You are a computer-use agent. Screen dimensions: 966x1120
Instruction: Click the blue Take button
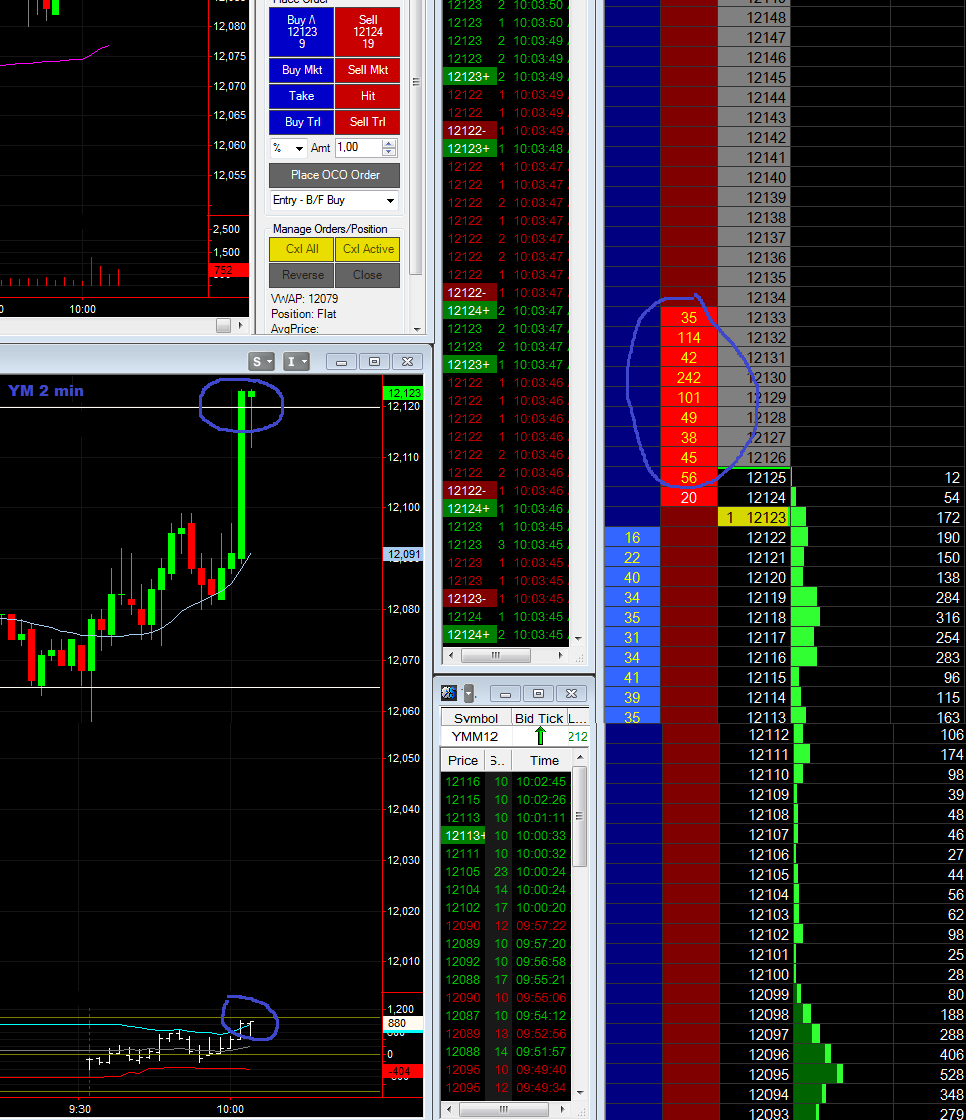point(302,96)
